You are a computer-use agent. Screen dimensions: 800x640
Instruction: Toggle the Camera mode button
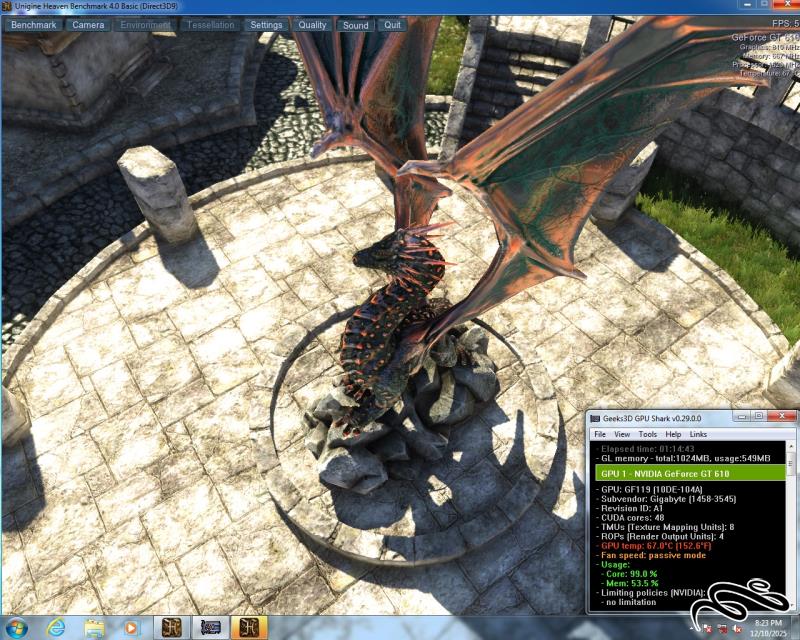(88, 25)
